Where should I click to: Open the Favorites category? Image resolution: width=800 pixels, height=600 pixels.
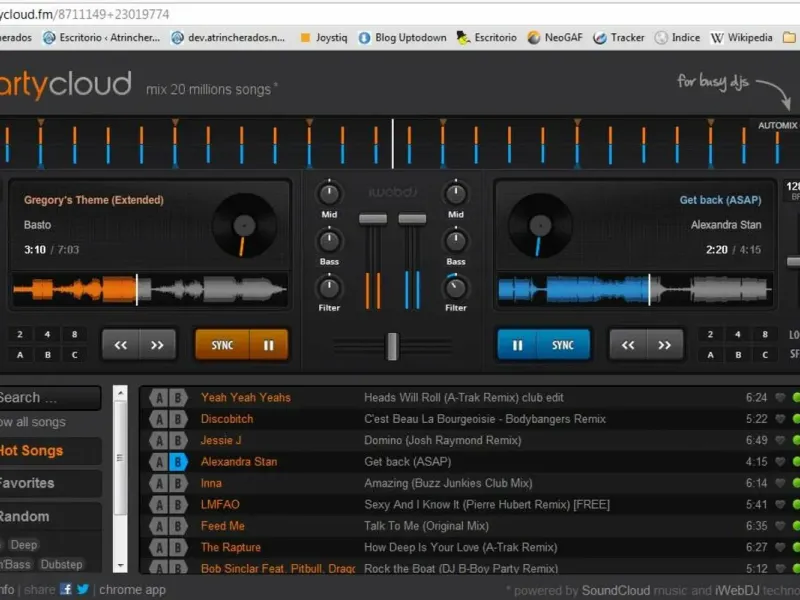tap(49, 483)
